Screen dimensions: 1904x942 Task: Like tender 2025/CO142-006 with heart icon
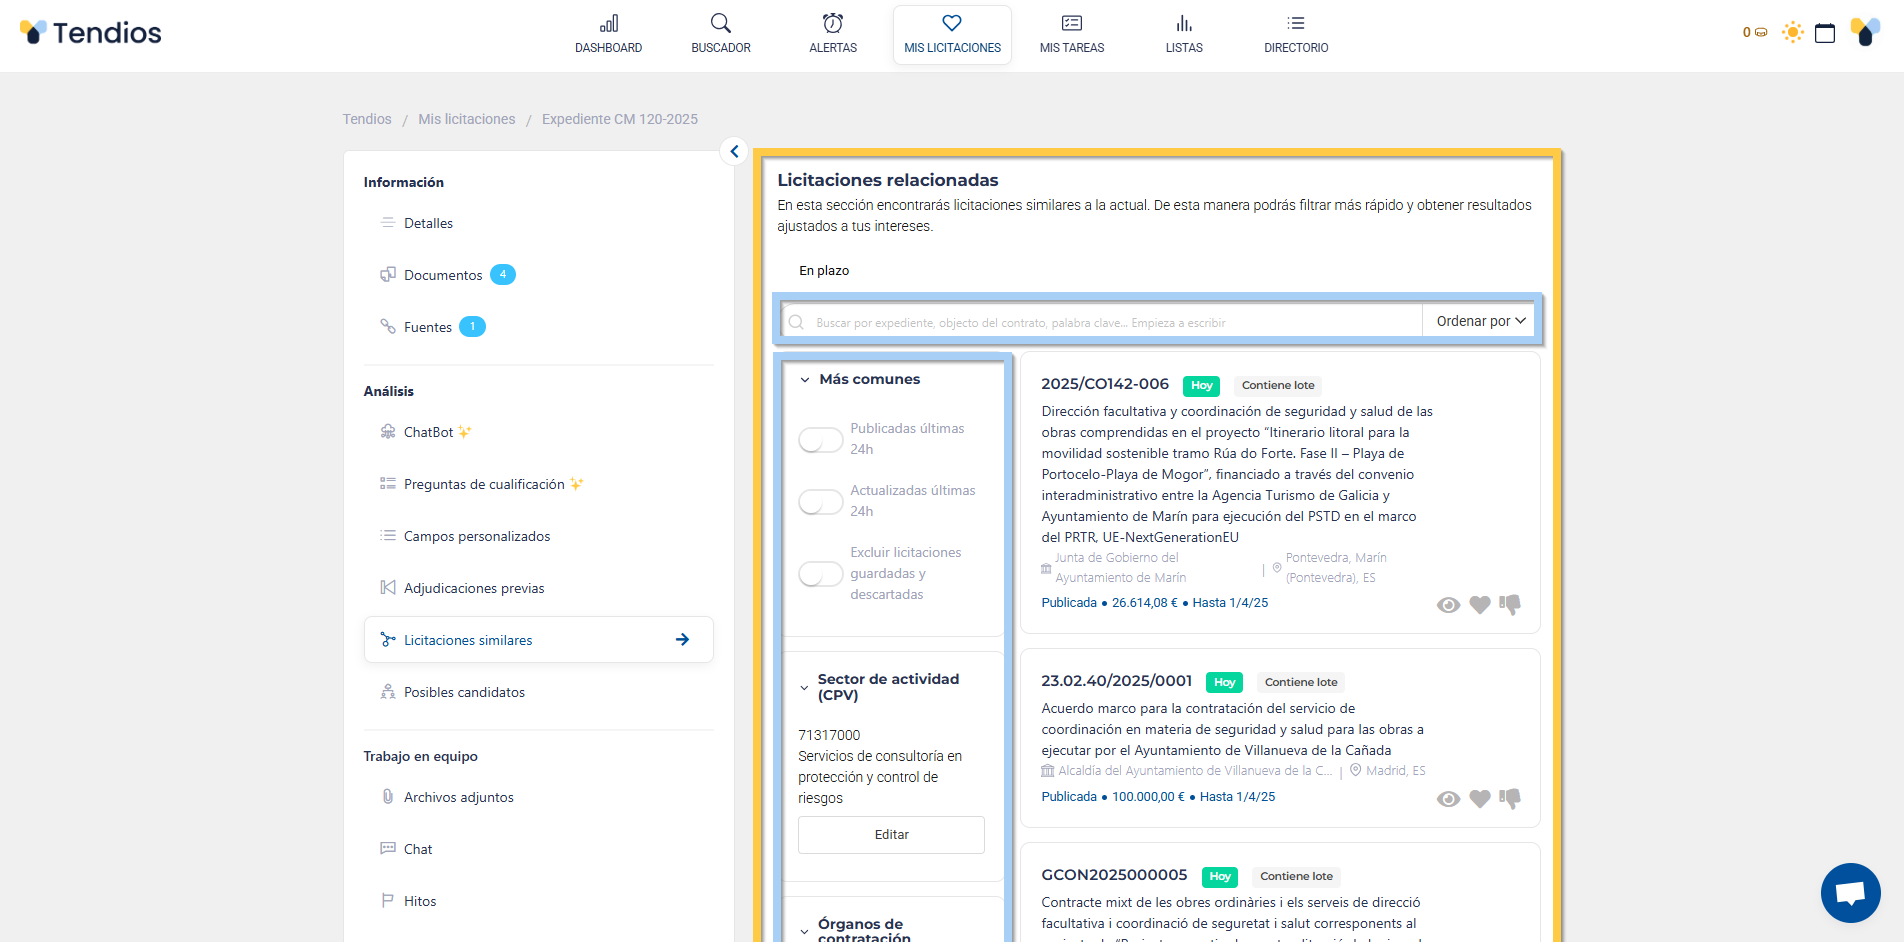1479,605
